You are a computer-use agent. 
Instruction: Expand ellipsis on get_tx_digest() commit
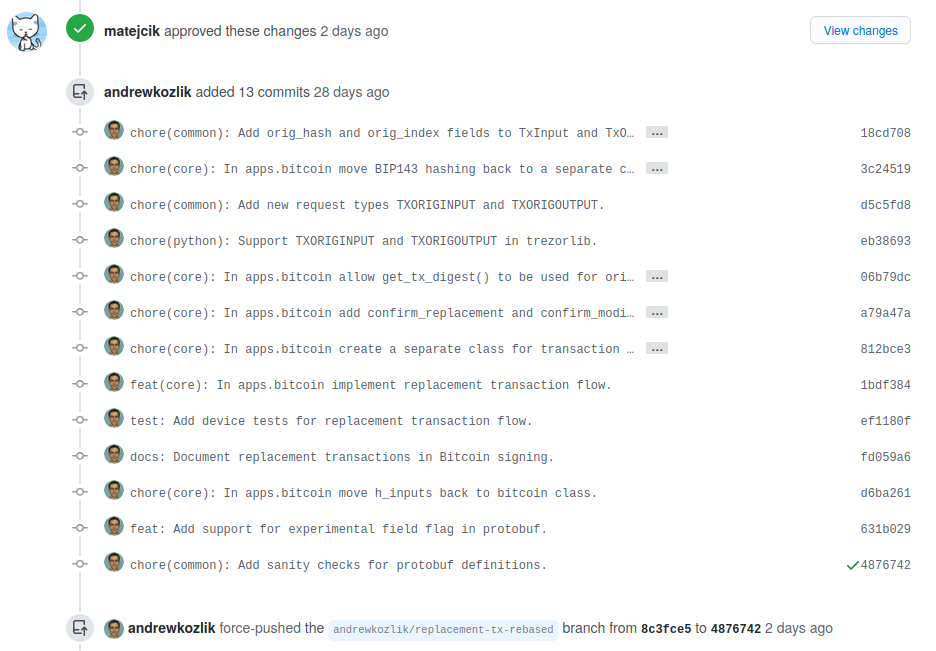pos(657,277)
